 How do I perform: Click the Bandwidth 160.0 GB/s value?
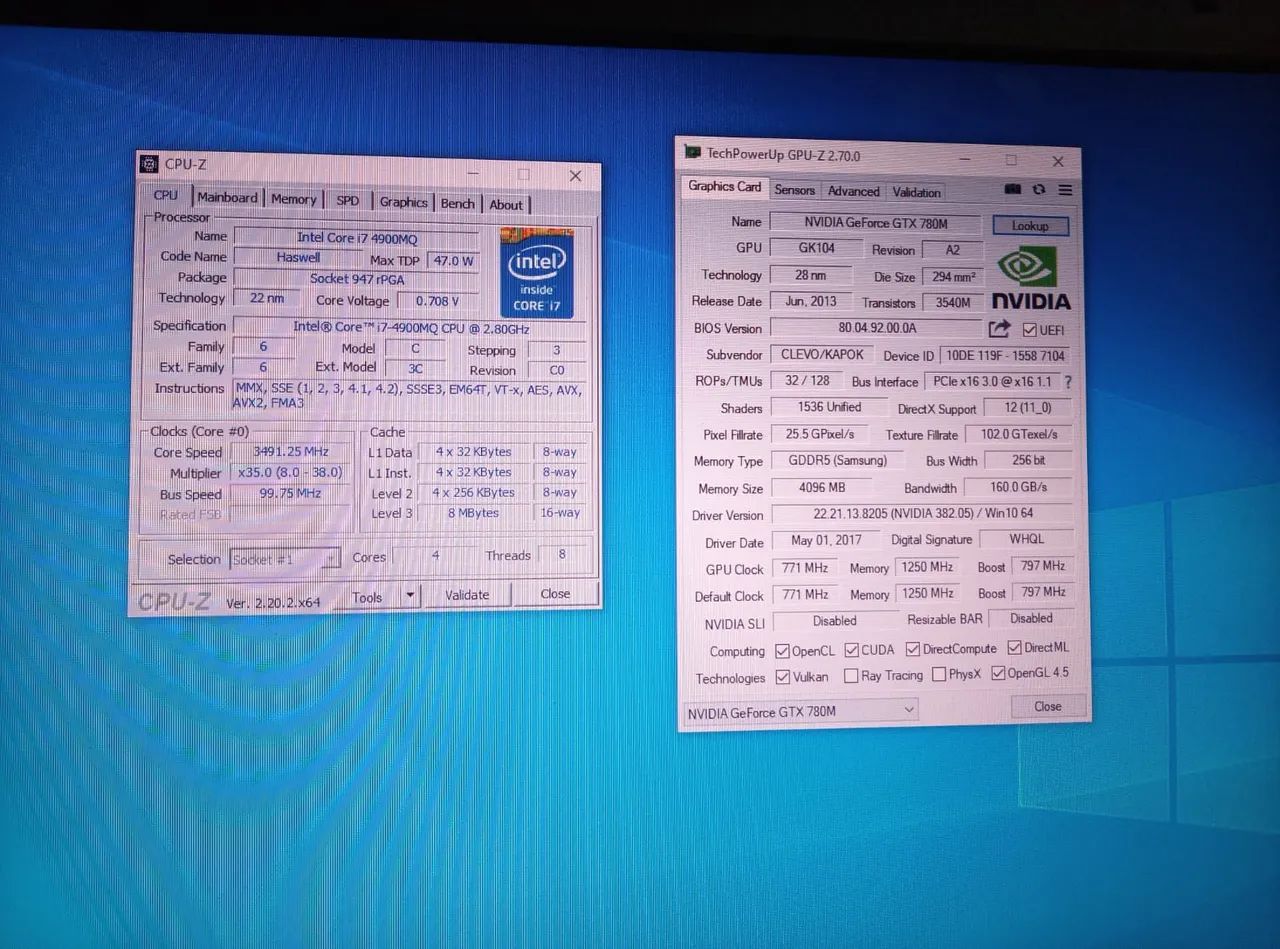point(1018,487)
